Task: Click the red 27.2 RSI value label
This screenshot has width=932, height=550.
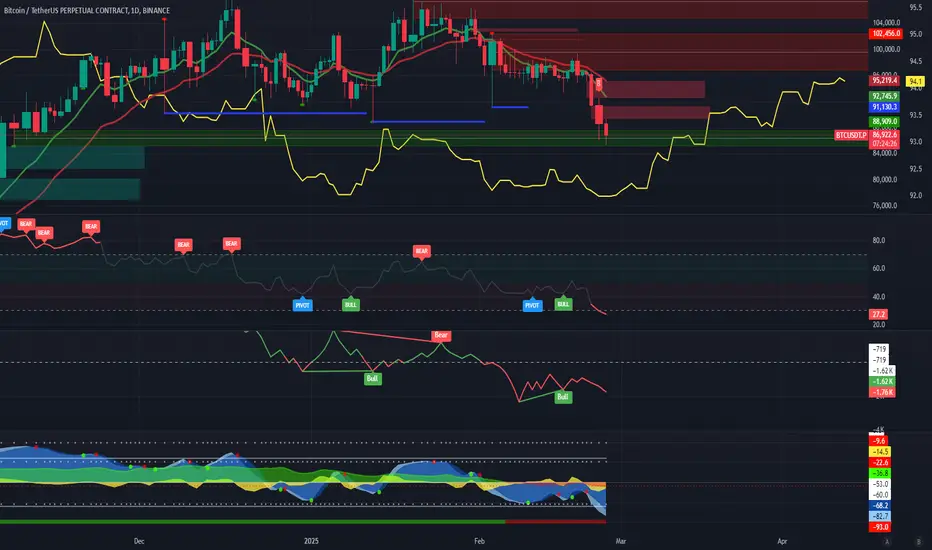Action: (x=879, y=315)
